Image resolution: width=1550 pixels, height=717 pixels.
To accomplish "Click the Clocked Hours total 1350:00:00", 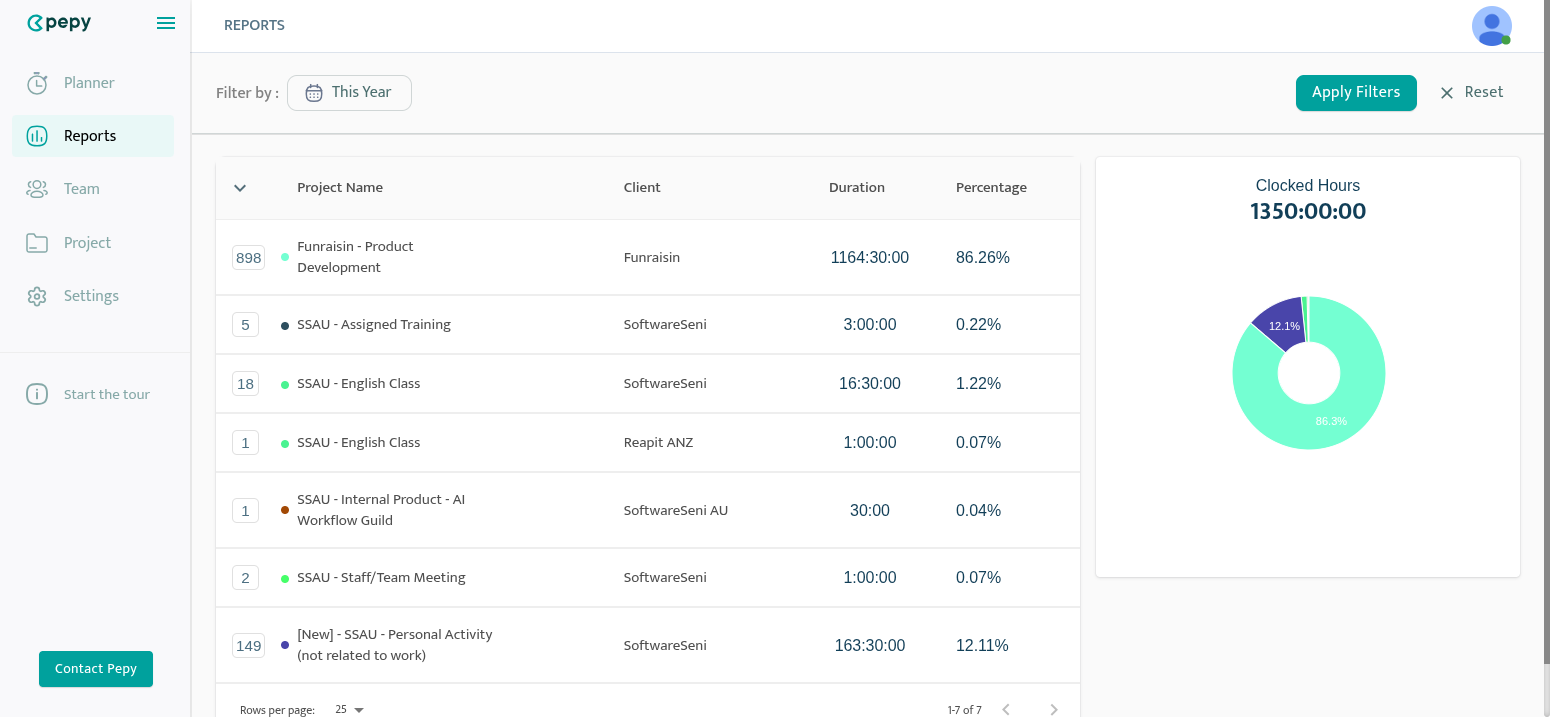I will point(1308,212).
